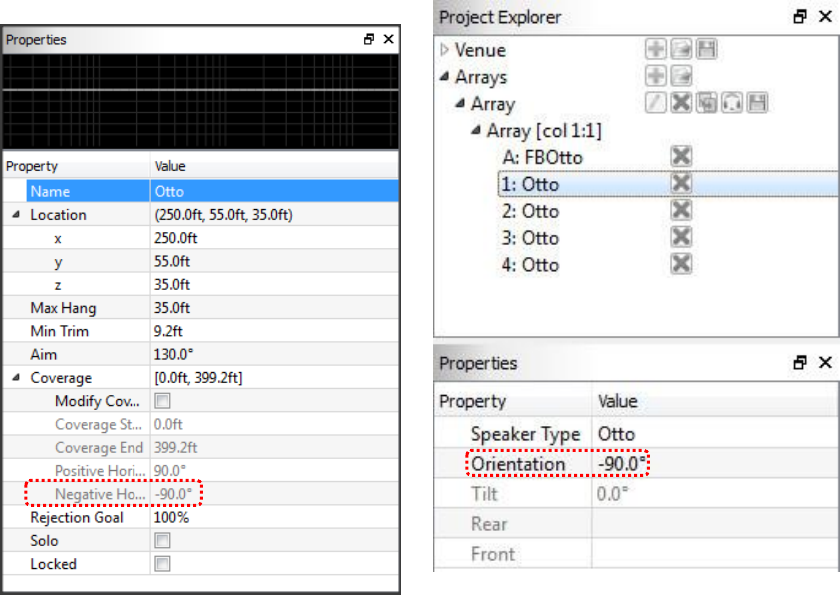Collapse the Arrays tree node
Viewport: 840px width, 595px height.
pos(445,77)
